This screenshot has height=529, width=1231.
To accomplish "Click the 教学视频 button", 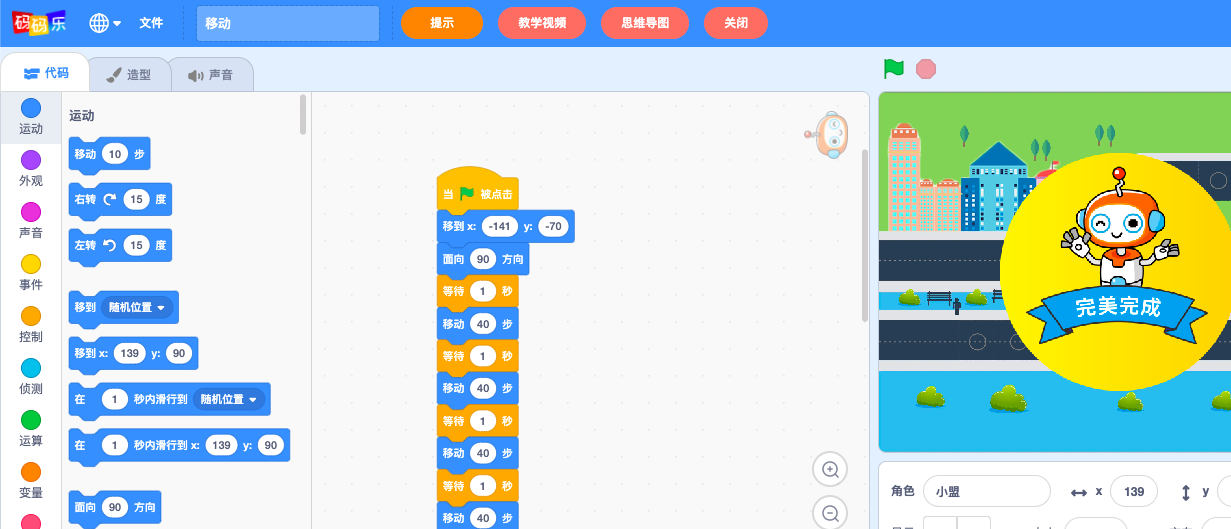I will coord(543,23).
